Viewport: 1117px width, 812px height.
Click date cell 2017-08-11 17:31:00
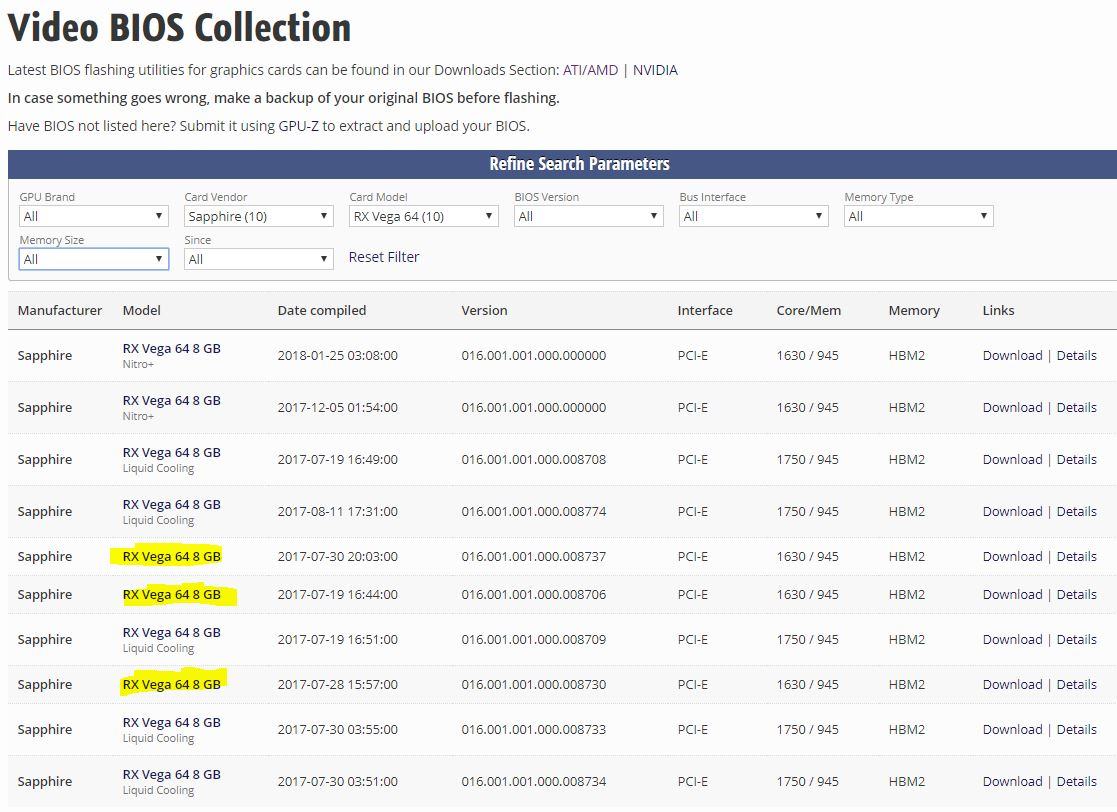[338, 511]
